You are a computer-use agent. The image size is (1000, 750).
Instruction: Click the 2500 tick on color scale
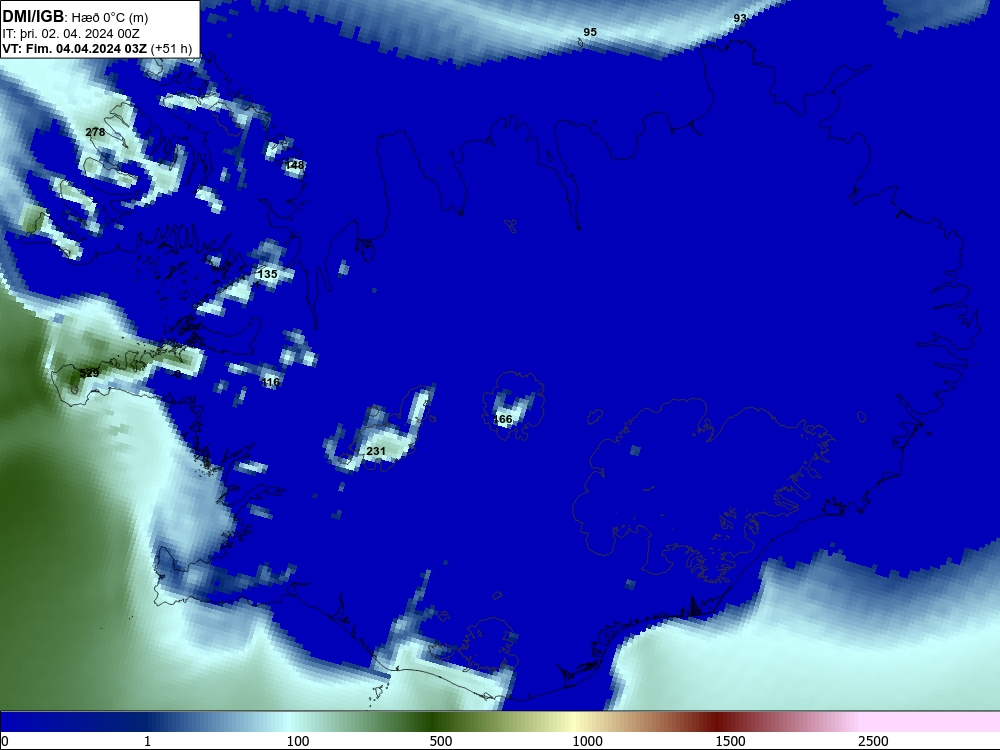click(872, 741)
